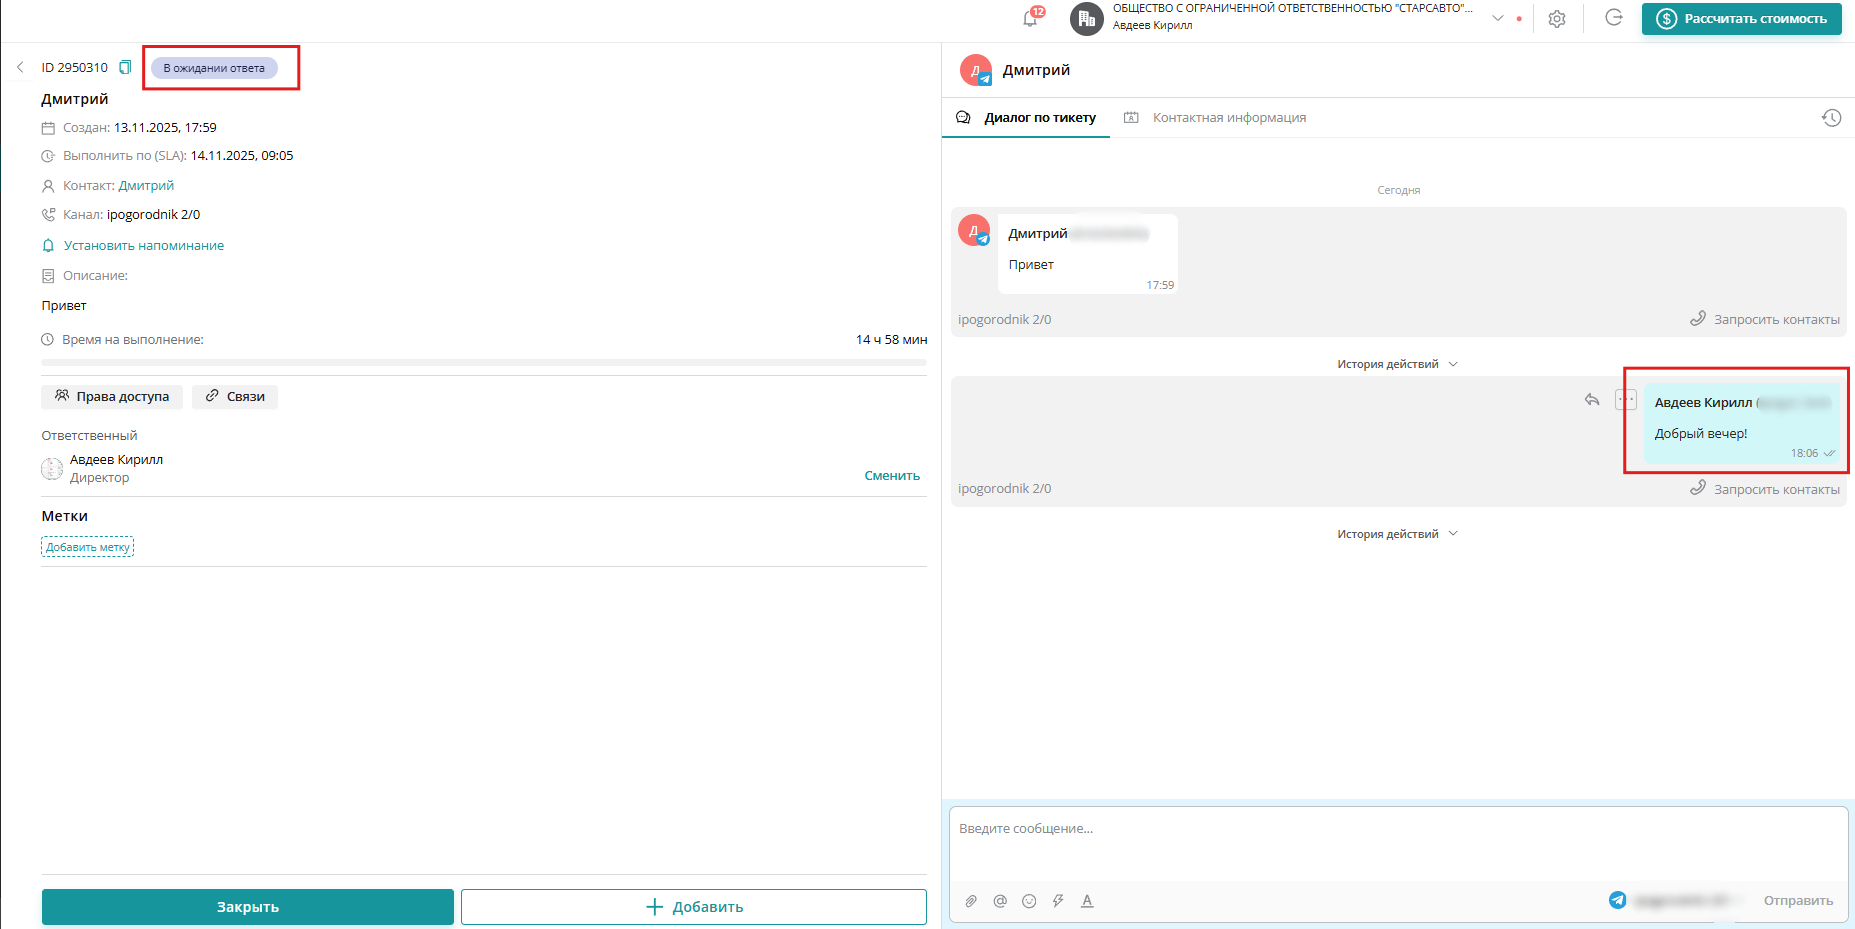Click Установить напоминание link

pyautogui.click(x=144, y=245)
